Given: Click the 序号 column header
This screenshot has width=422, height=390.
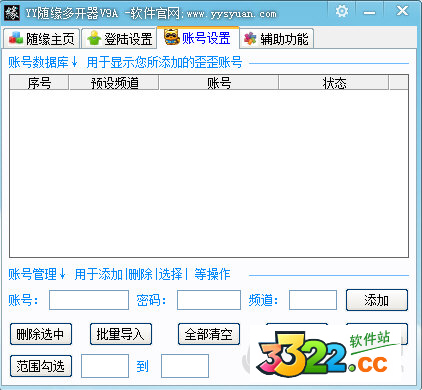Looking at the screenshot, I should (39, 83).
